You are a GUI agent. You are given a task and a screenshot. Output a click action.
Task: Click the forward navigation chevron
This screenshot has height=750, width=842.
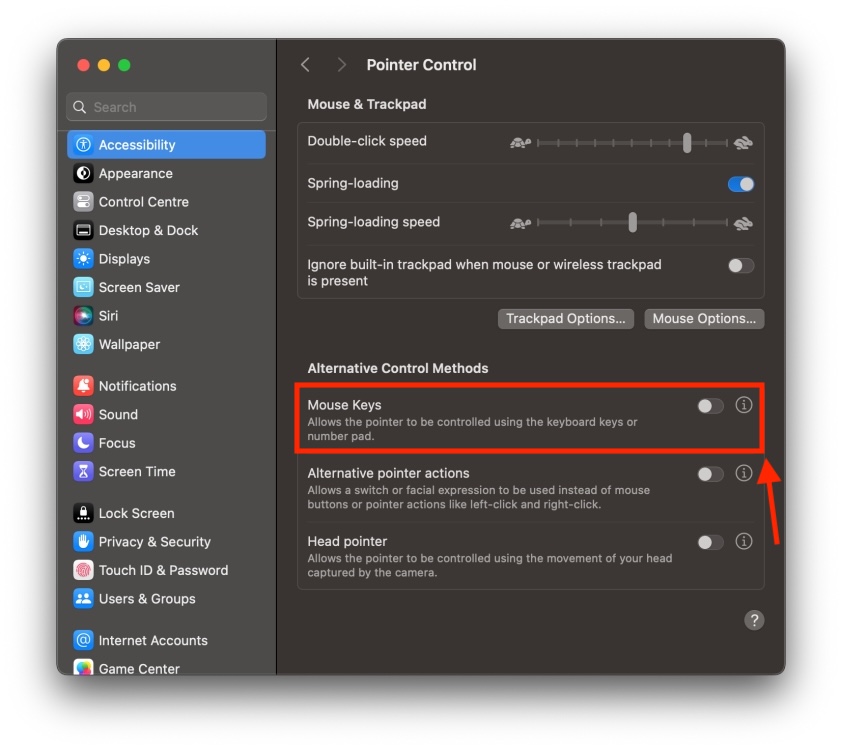(340, 63)
